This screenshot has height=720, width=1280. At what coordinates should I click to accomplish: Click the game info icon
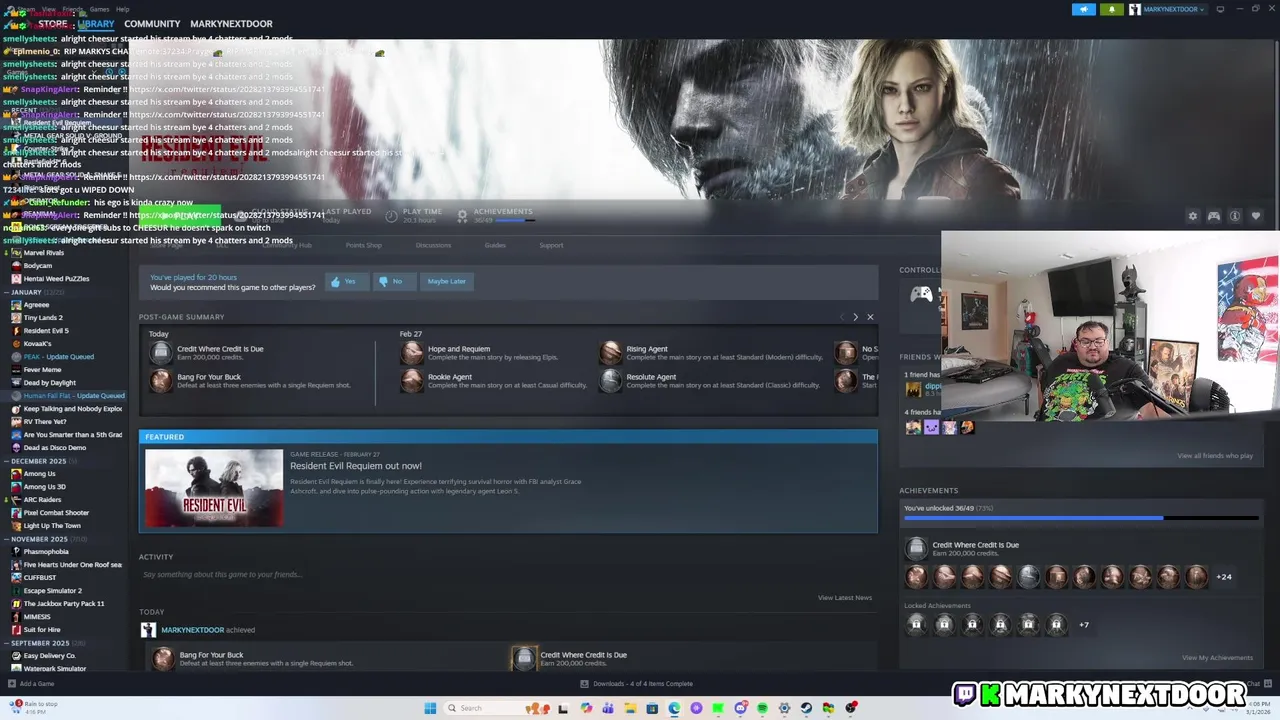(1235, 216)
